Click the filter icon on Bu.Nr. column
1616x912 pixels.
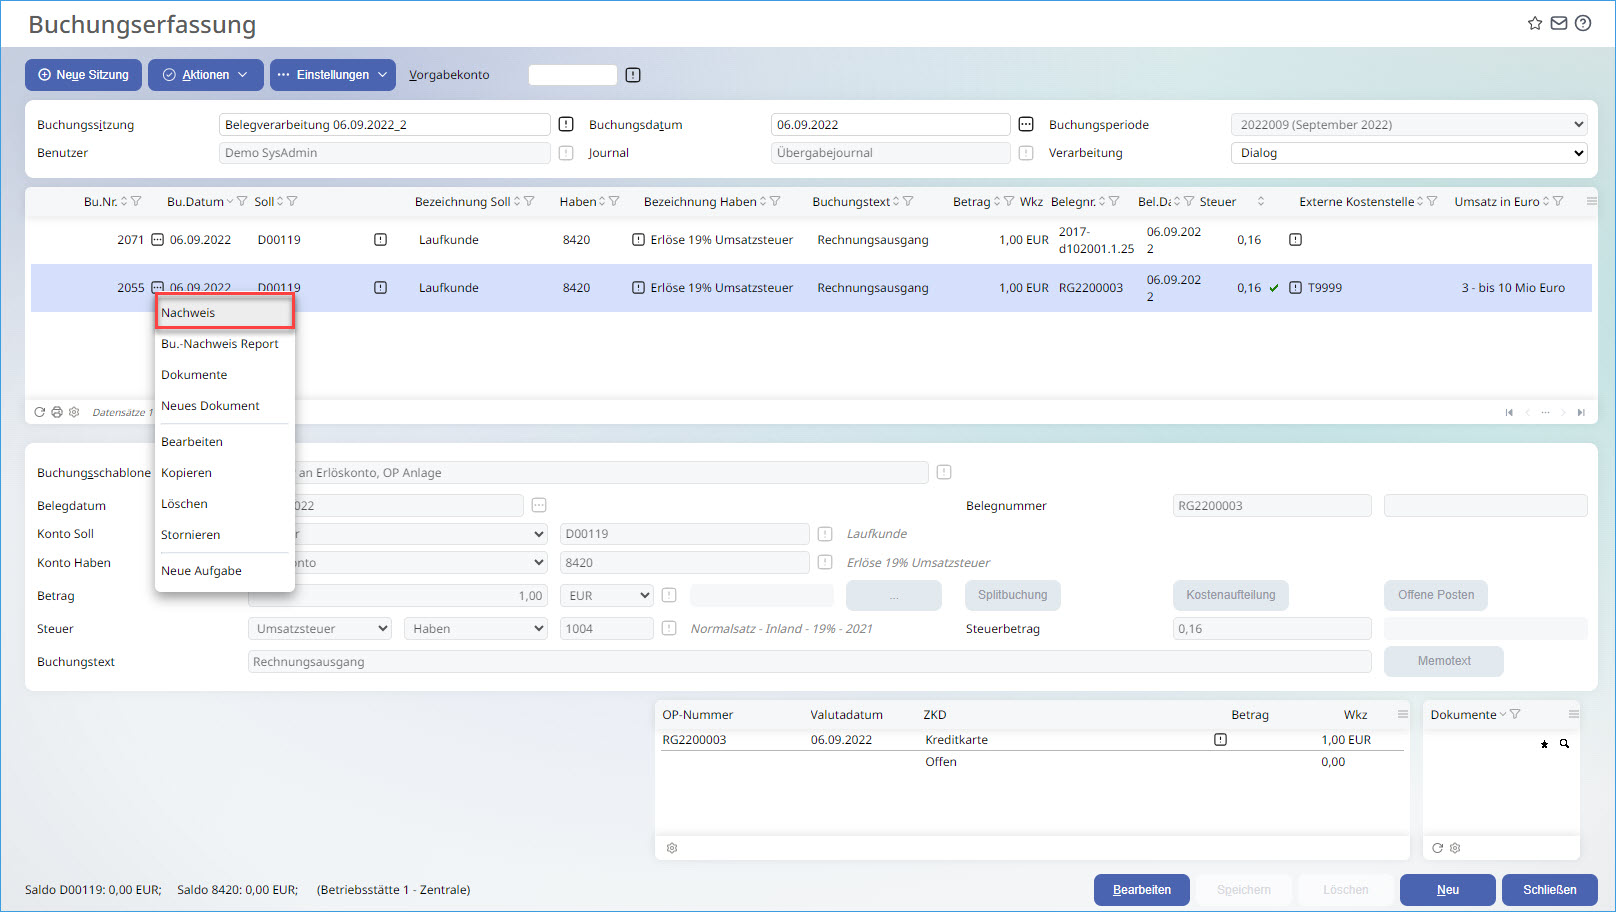coord(136,201)
